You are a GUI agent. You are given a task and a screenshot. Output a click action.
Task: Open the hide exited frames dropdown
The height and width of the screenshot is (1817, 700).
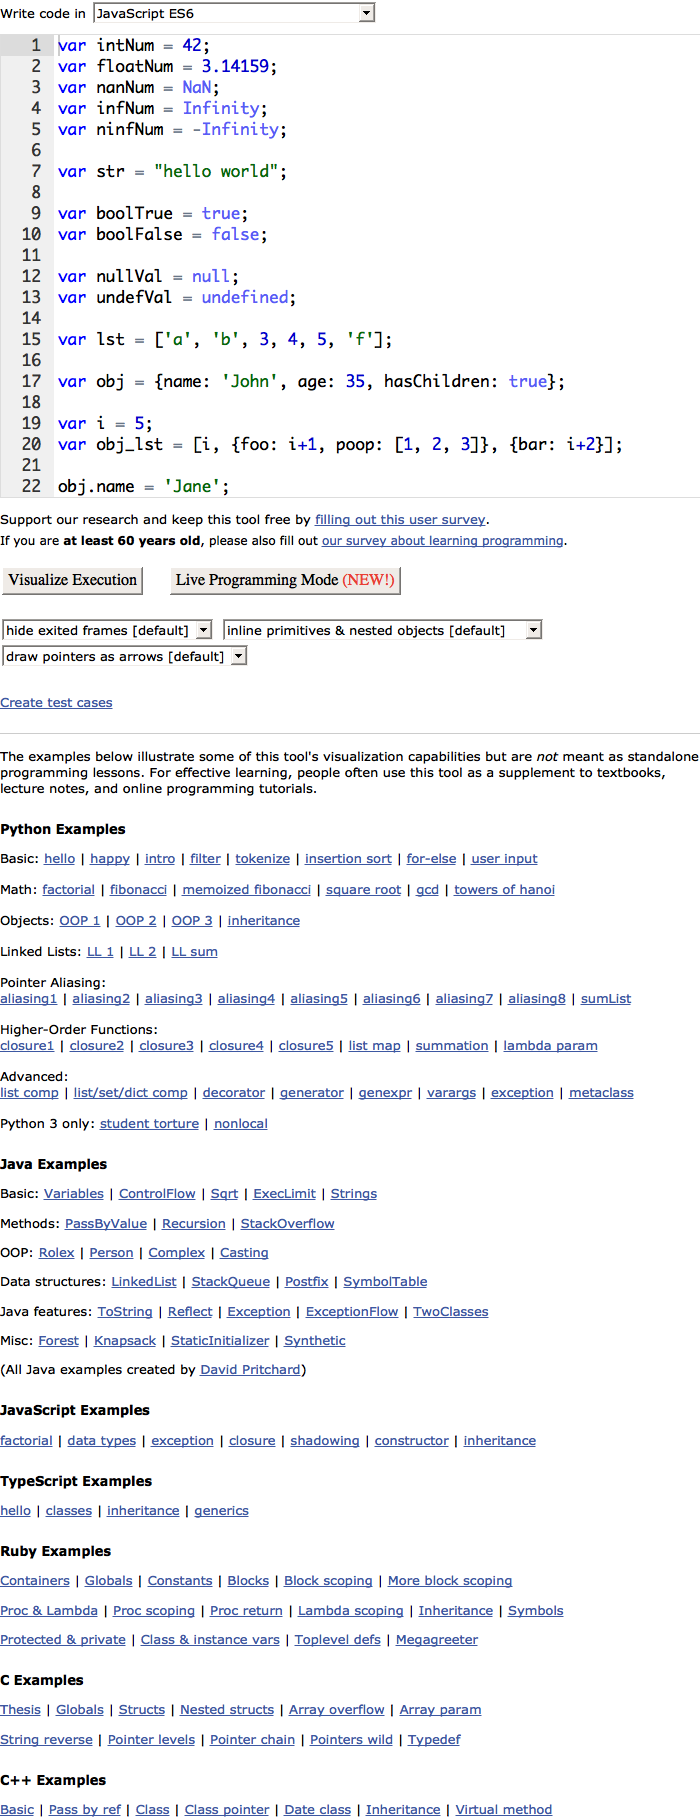(x=107, y=630)
